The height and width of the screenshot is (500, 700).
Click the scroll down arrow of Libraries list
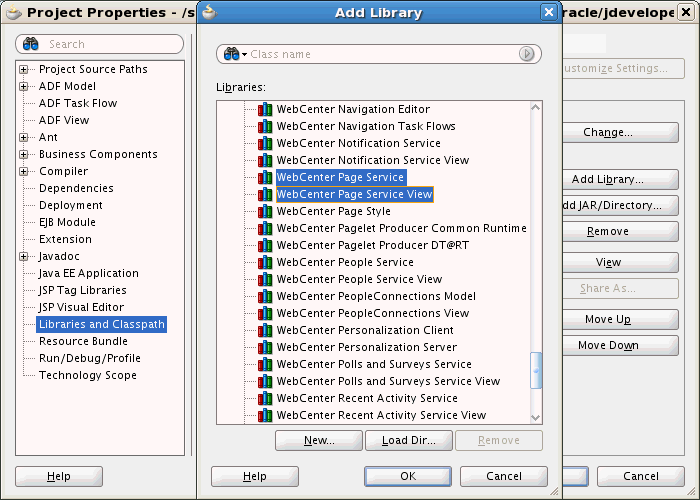(x=536, y=418)
